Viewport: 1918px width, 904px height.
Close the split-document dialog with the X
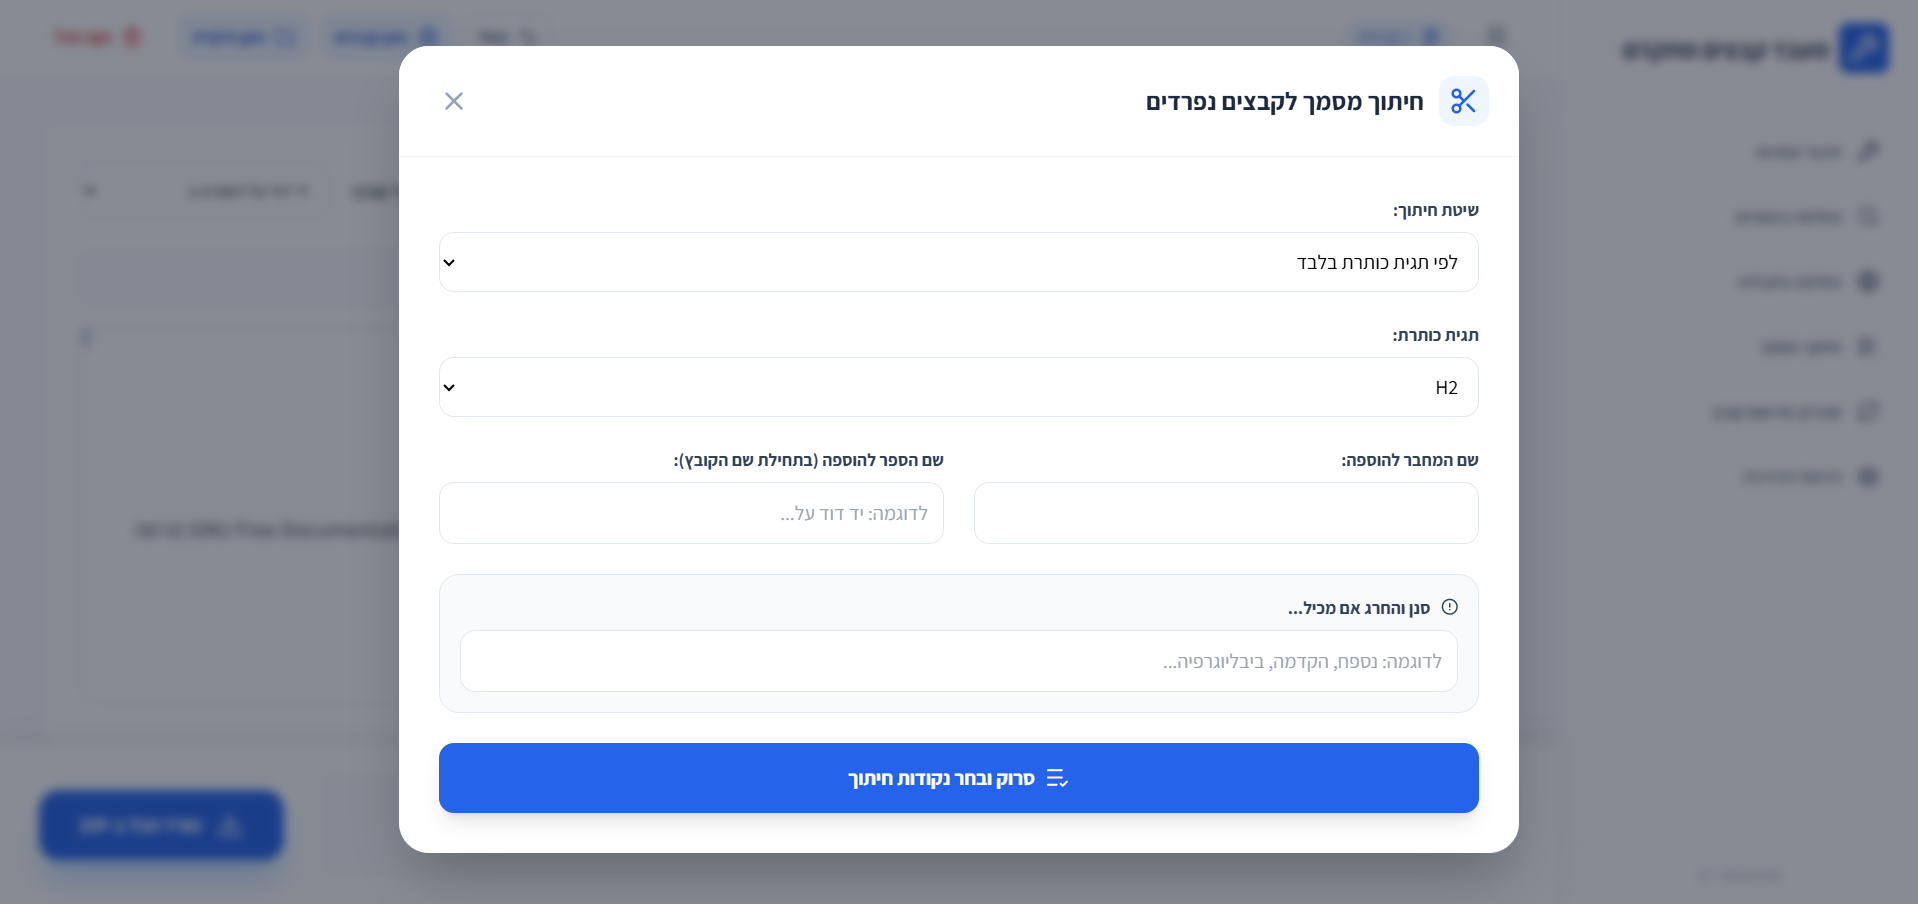(x=454, y=101)
